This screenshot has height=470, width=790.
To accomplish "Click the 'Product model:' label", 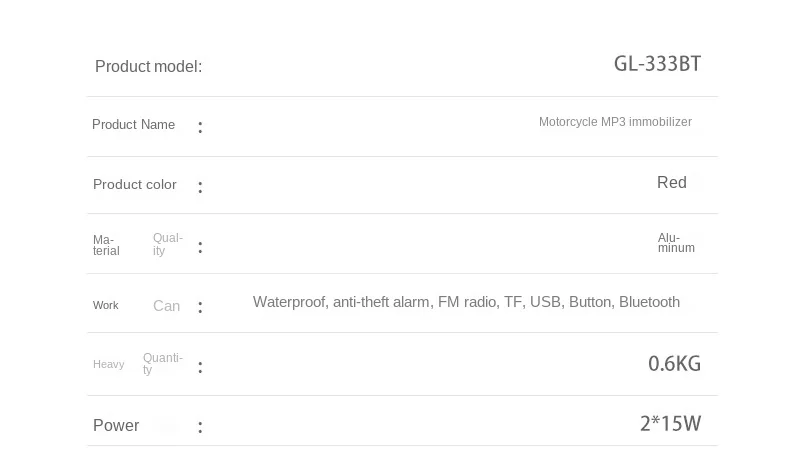I will [x=148, y=66].
